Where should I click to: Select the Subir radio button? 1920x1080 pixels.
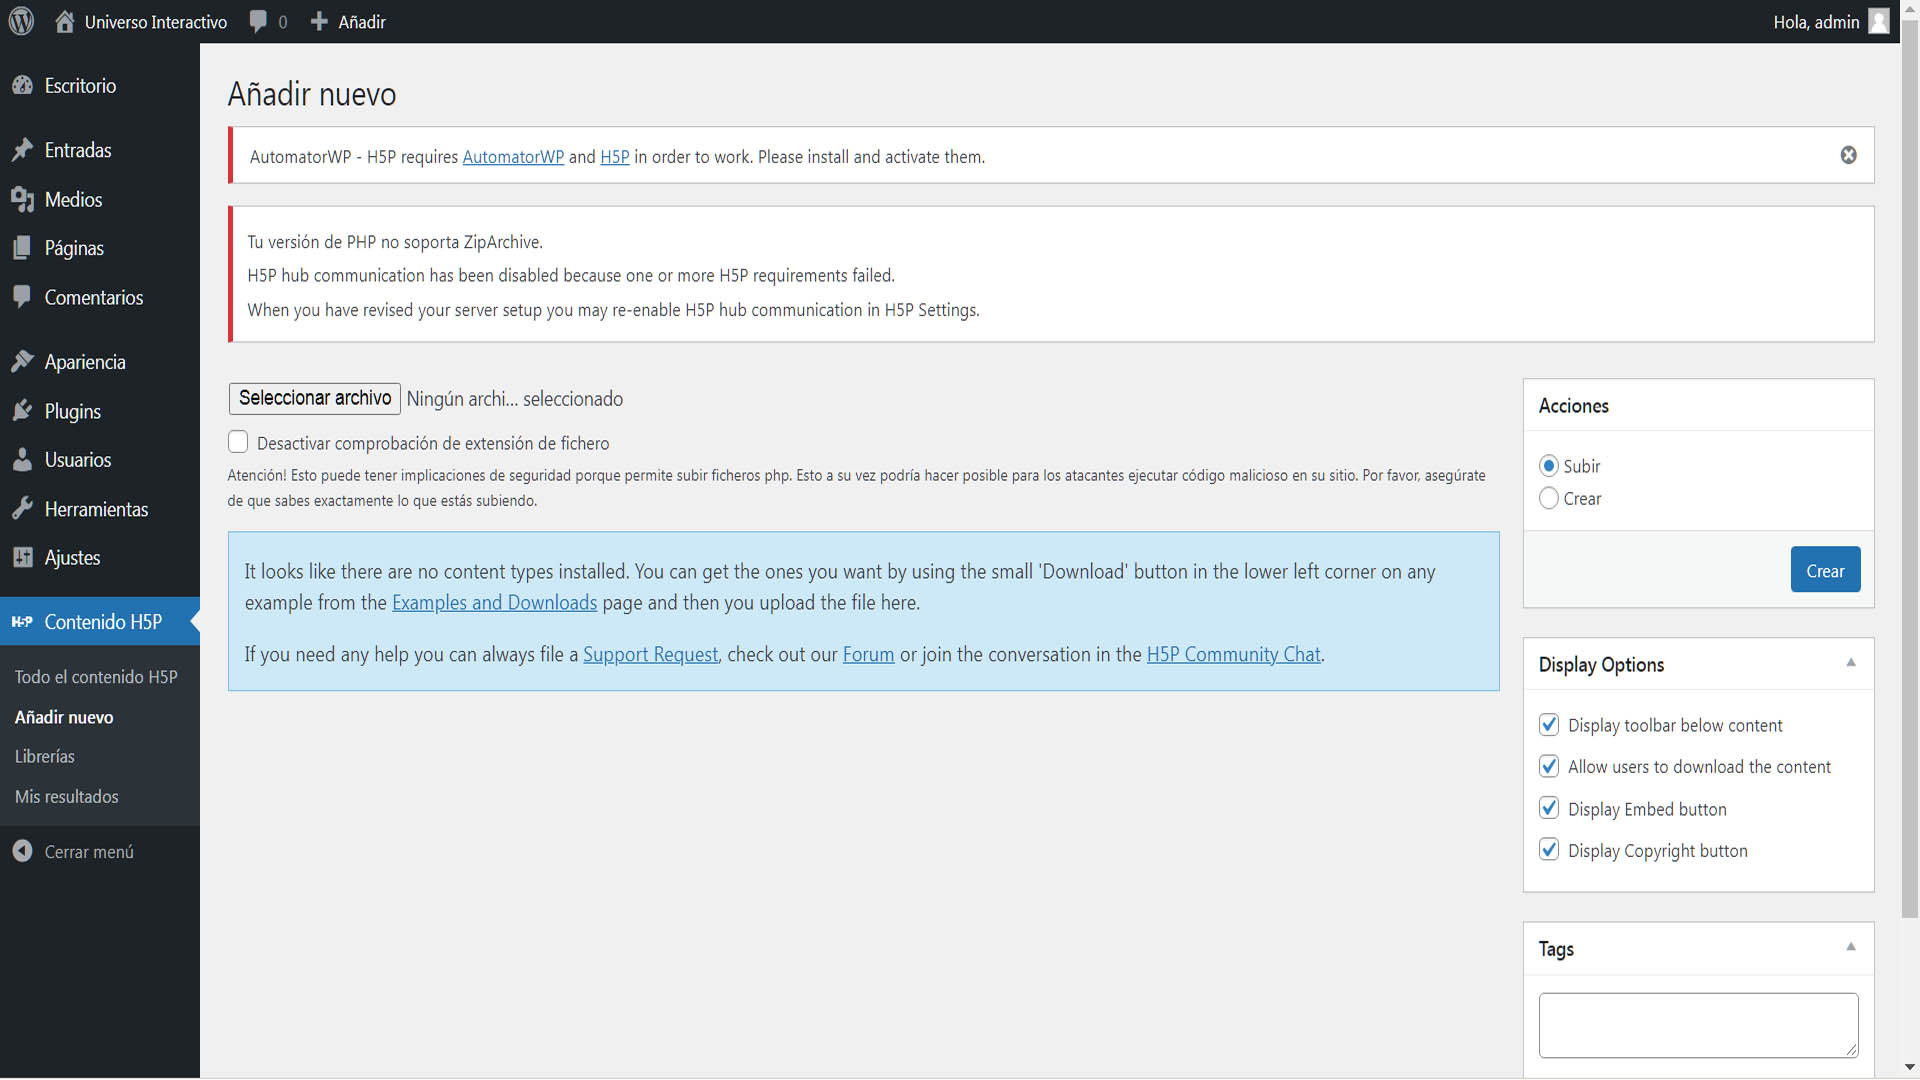1549,466
